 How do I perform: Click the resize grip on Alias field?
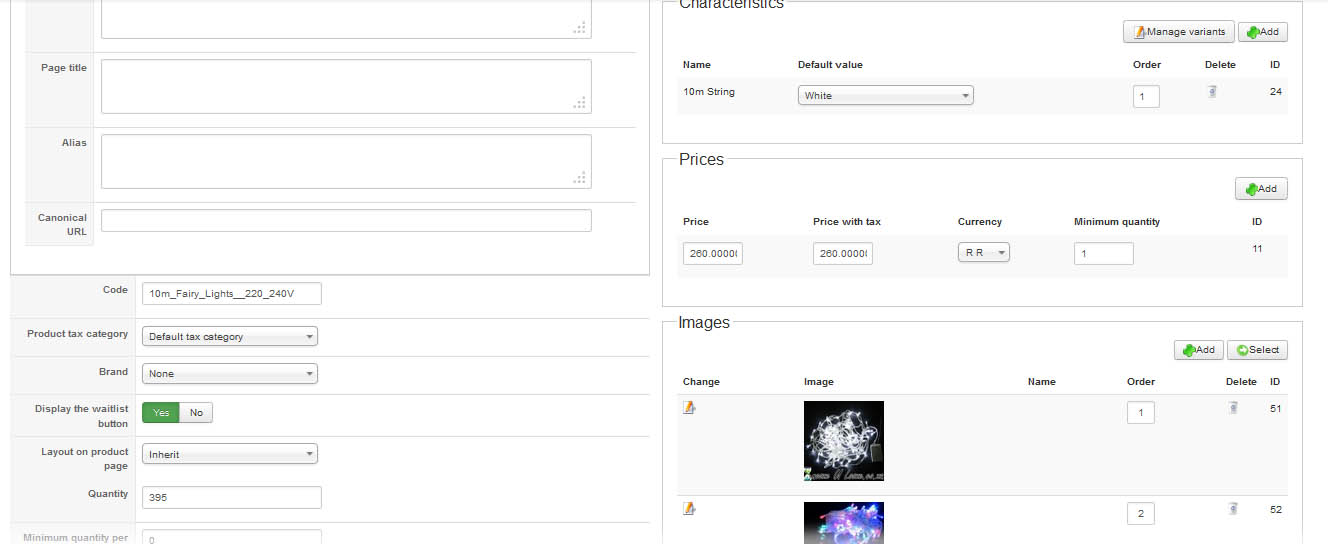click(579, 177)
